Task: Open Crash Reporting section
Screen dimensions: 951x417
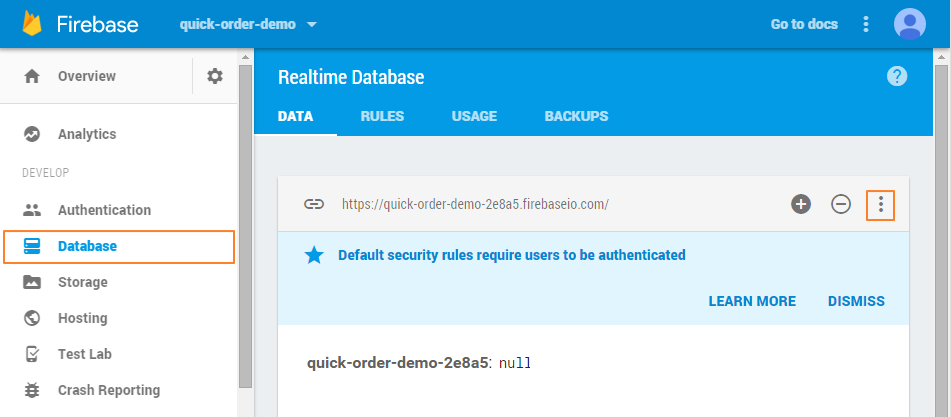Action: (x=109, y=390)
